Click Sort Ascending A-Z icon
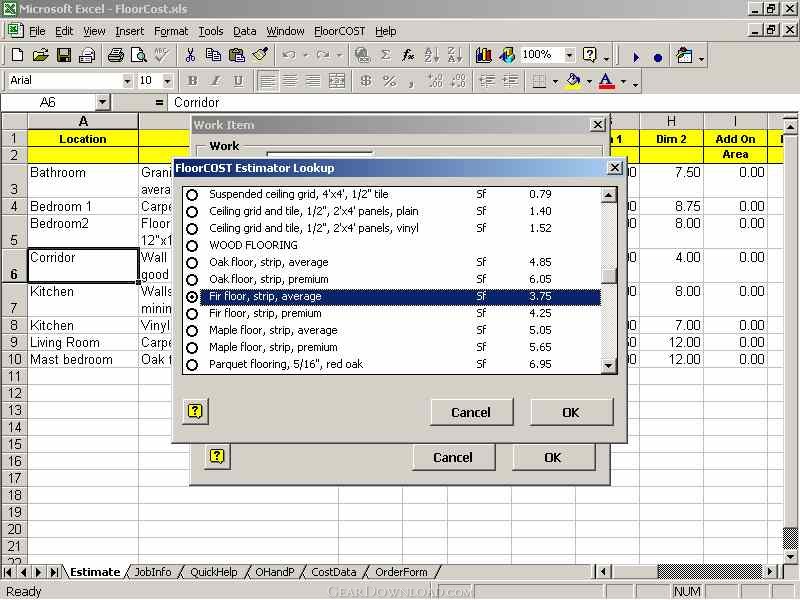The width and height of the screenshot is (800, 600). coord(432,55)
